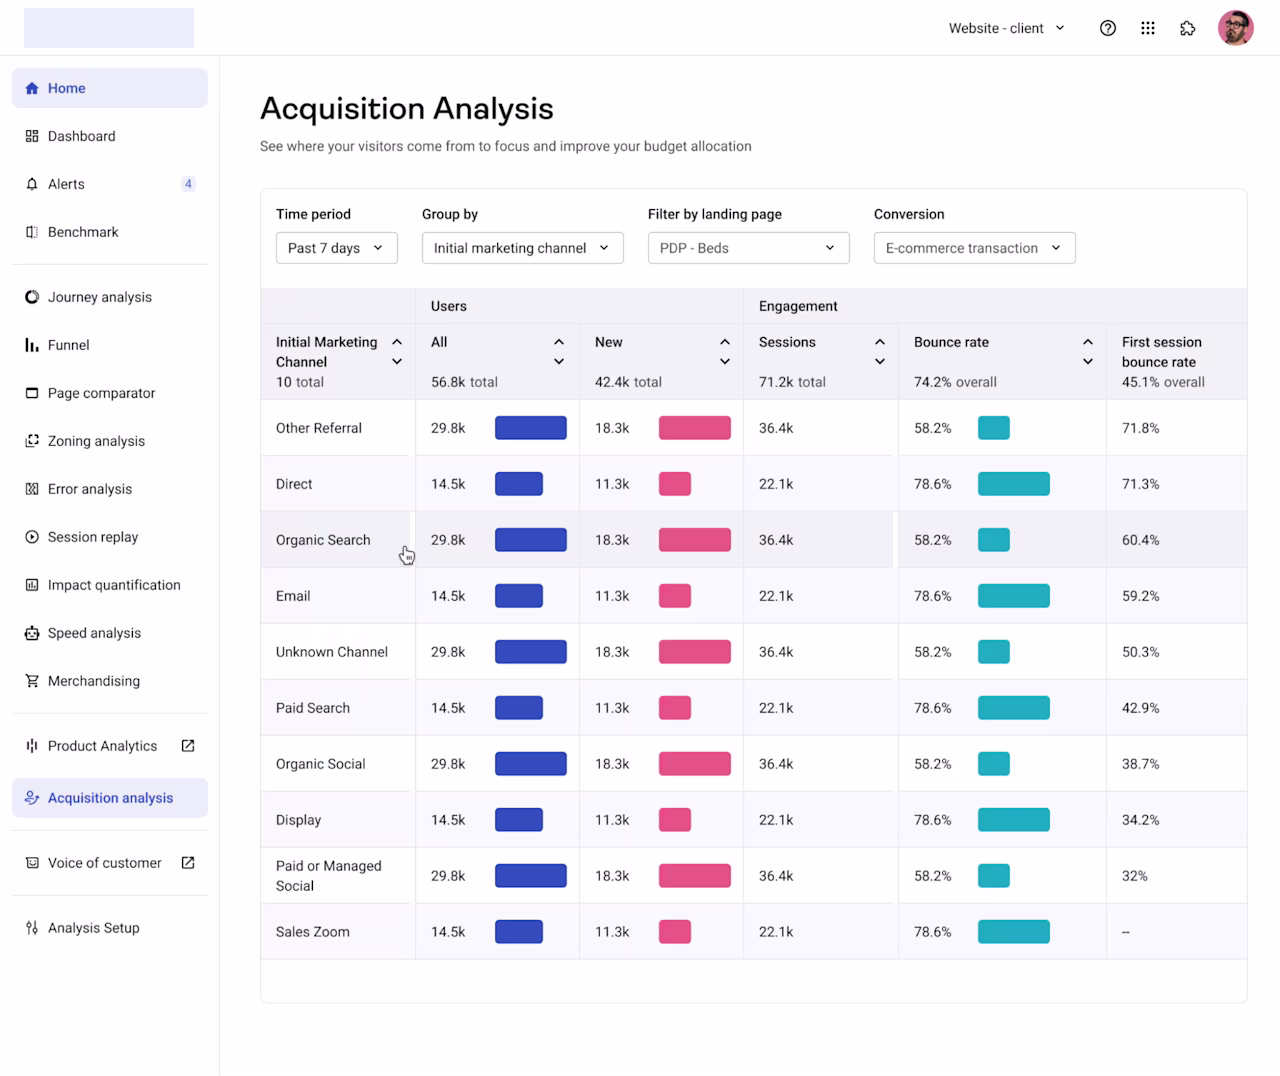Click the Merchandising cart icon
Viewport: 1280px width, 1076px height.
click(x=32, y=681)
